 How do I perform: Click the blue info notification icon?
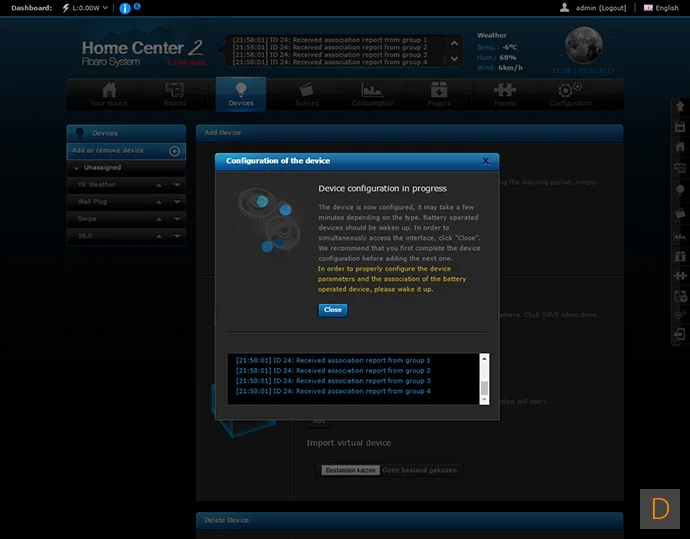click(x=125, y=8)
